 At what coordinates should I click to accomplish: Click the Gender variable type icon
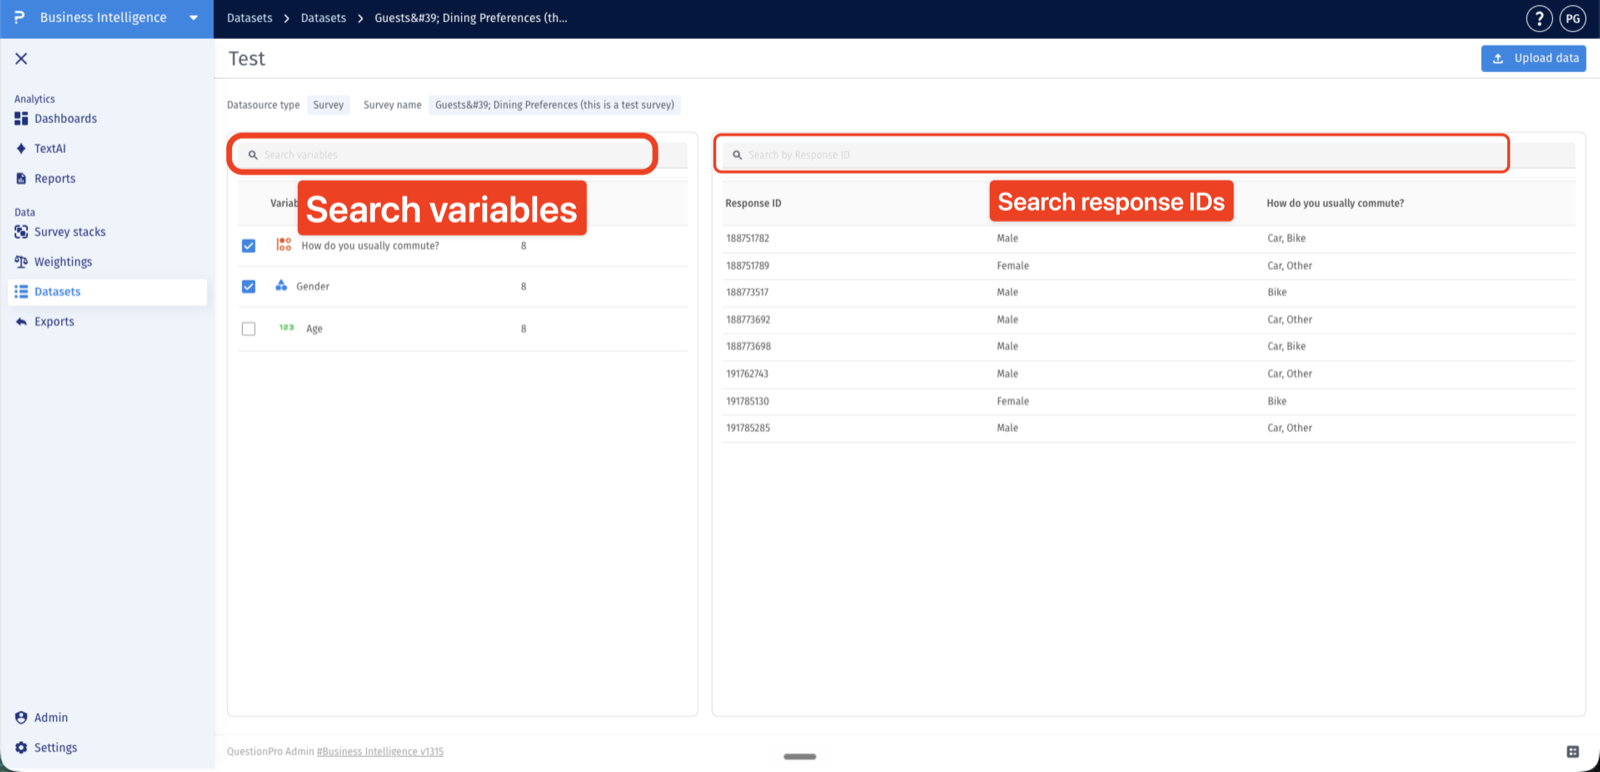point(281,285)
